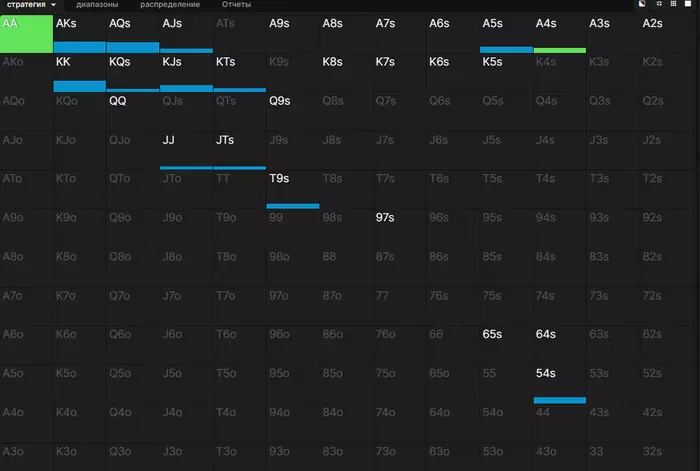The height and width of the screenshot is (471, 700).
Task: Click the AKs cell with blue bar
Action: (x=79, y=34)
